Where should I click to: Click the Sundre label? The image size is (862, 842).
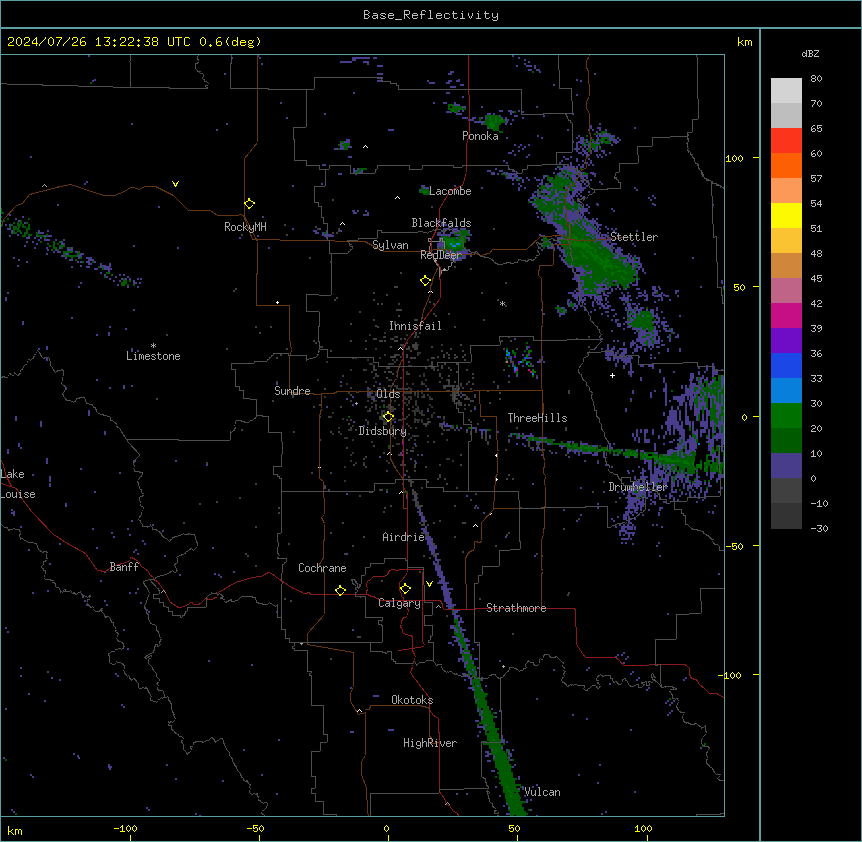tap(292, 391)
